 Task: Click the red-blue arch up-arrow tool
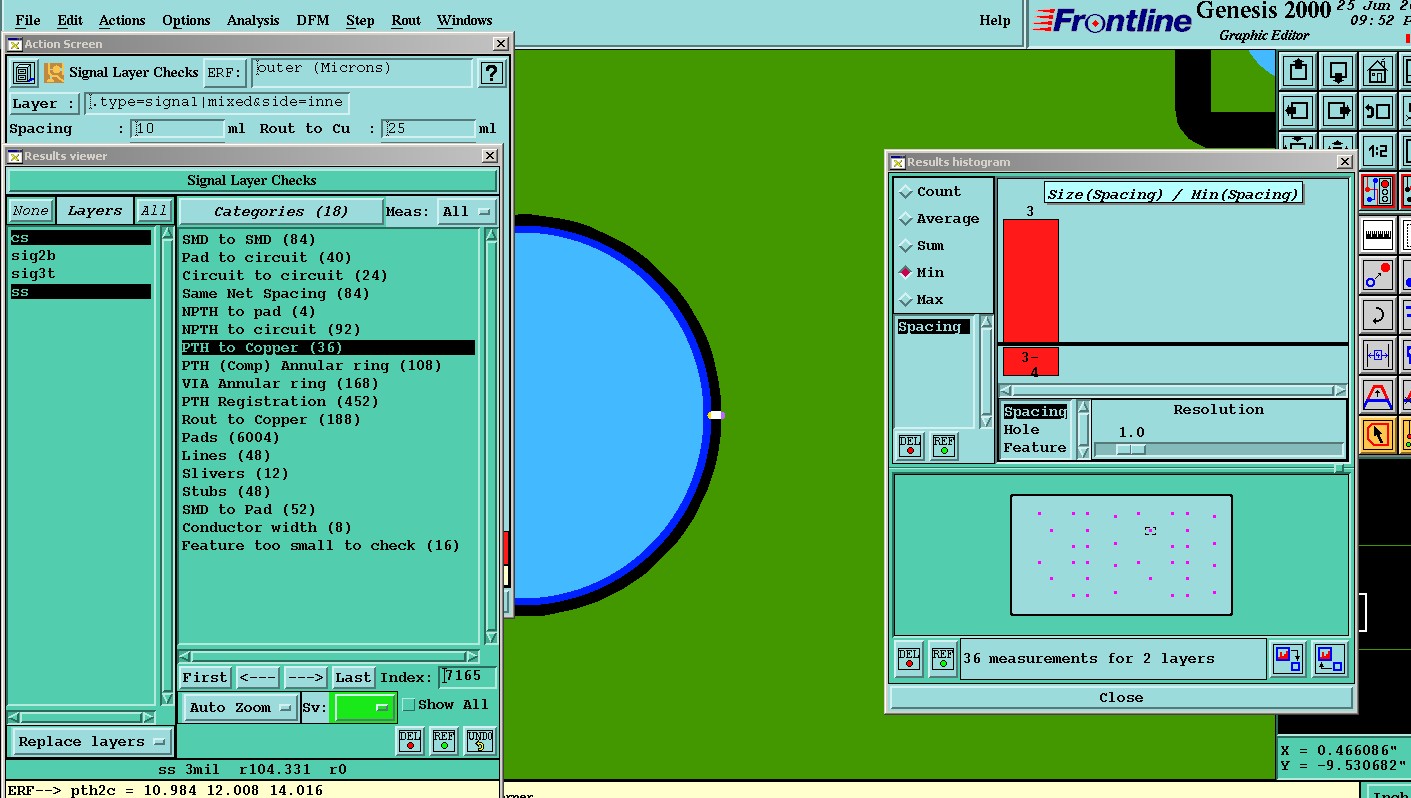click(1378, 395)
